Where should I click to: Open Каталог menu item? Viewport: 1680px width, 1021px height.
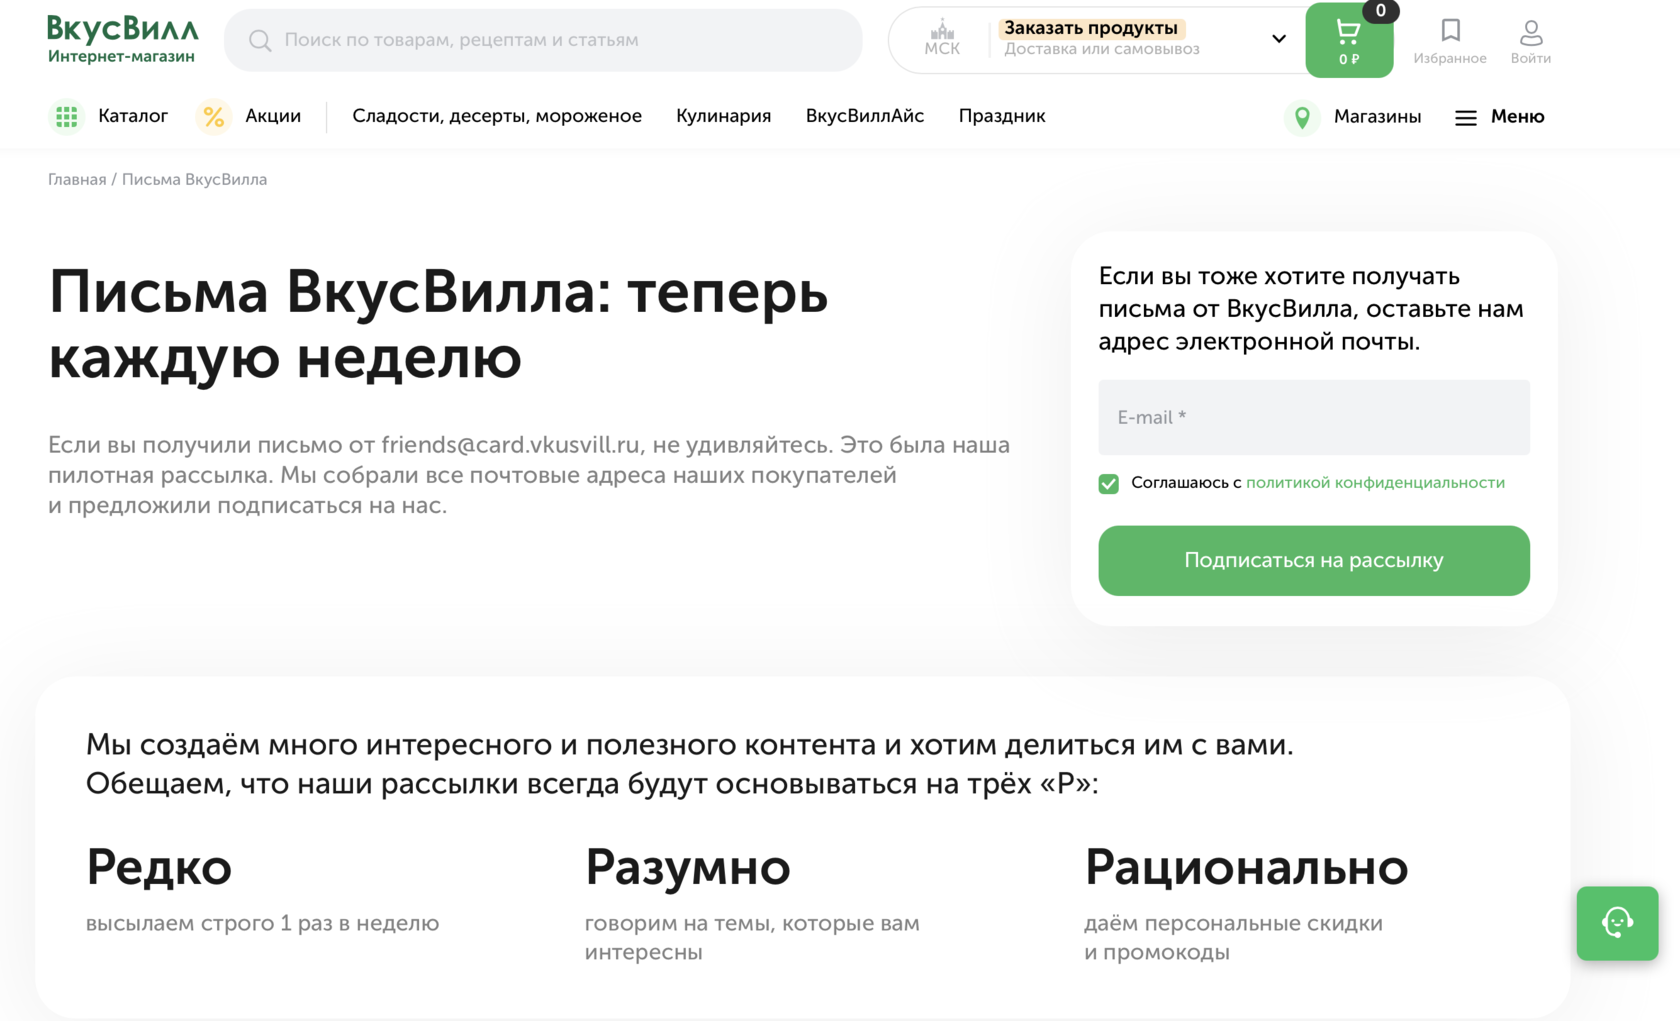click(133, 116)
